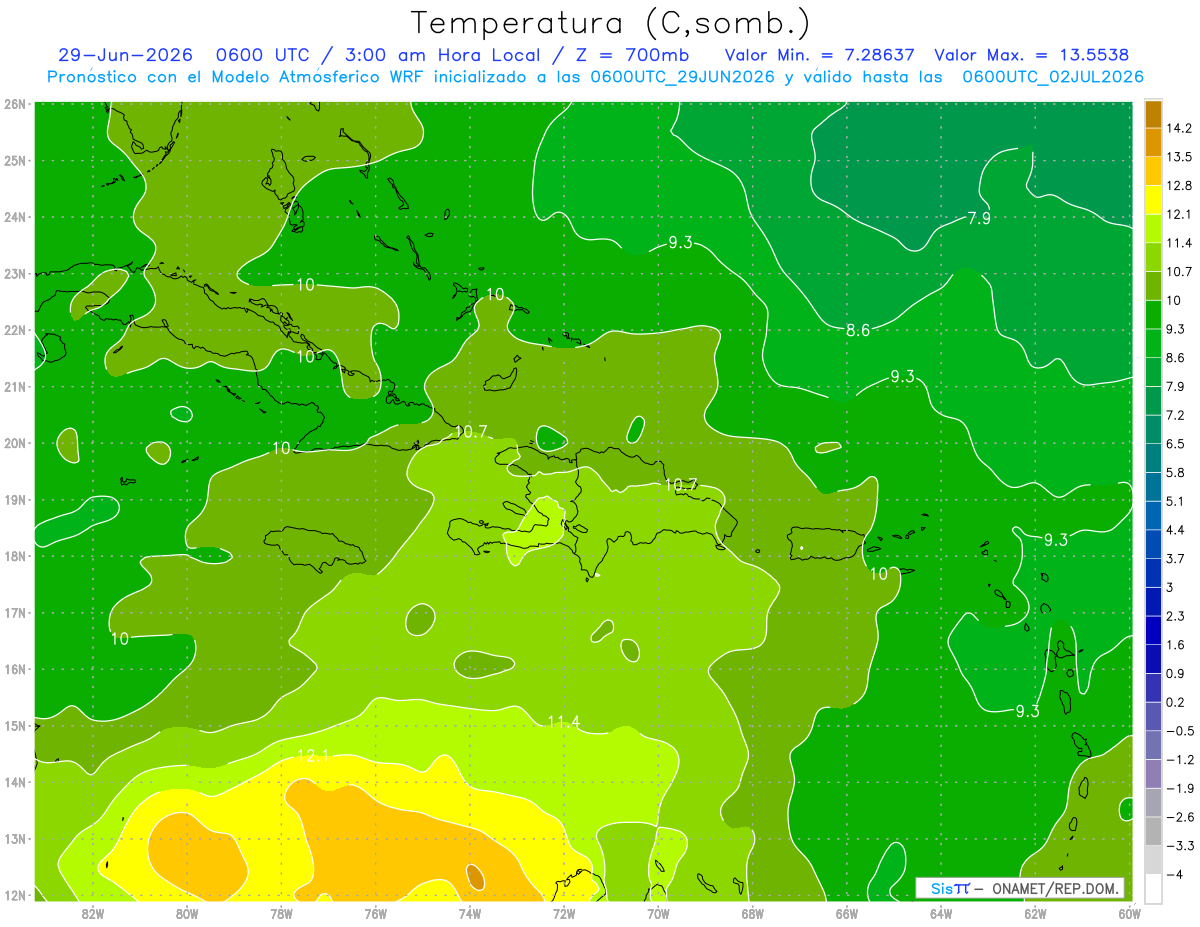This screenshot has width=1200, height=927.
Task: Click the 'ONAMET/REP.DOM.' logo label
Action: click(x=1056, y=888)
